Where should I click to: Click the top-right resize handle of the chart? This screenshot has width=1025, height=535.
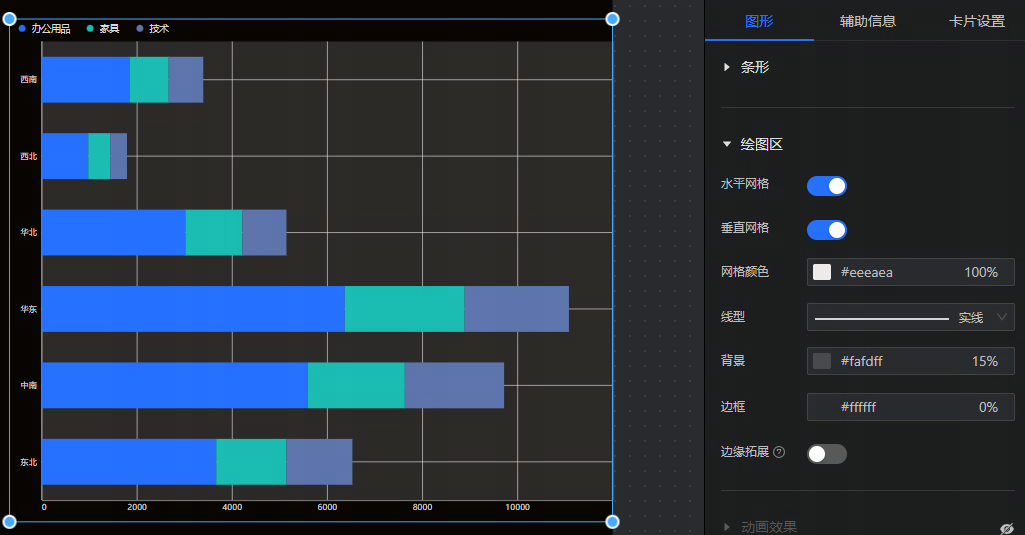click(x=612, y=19)
